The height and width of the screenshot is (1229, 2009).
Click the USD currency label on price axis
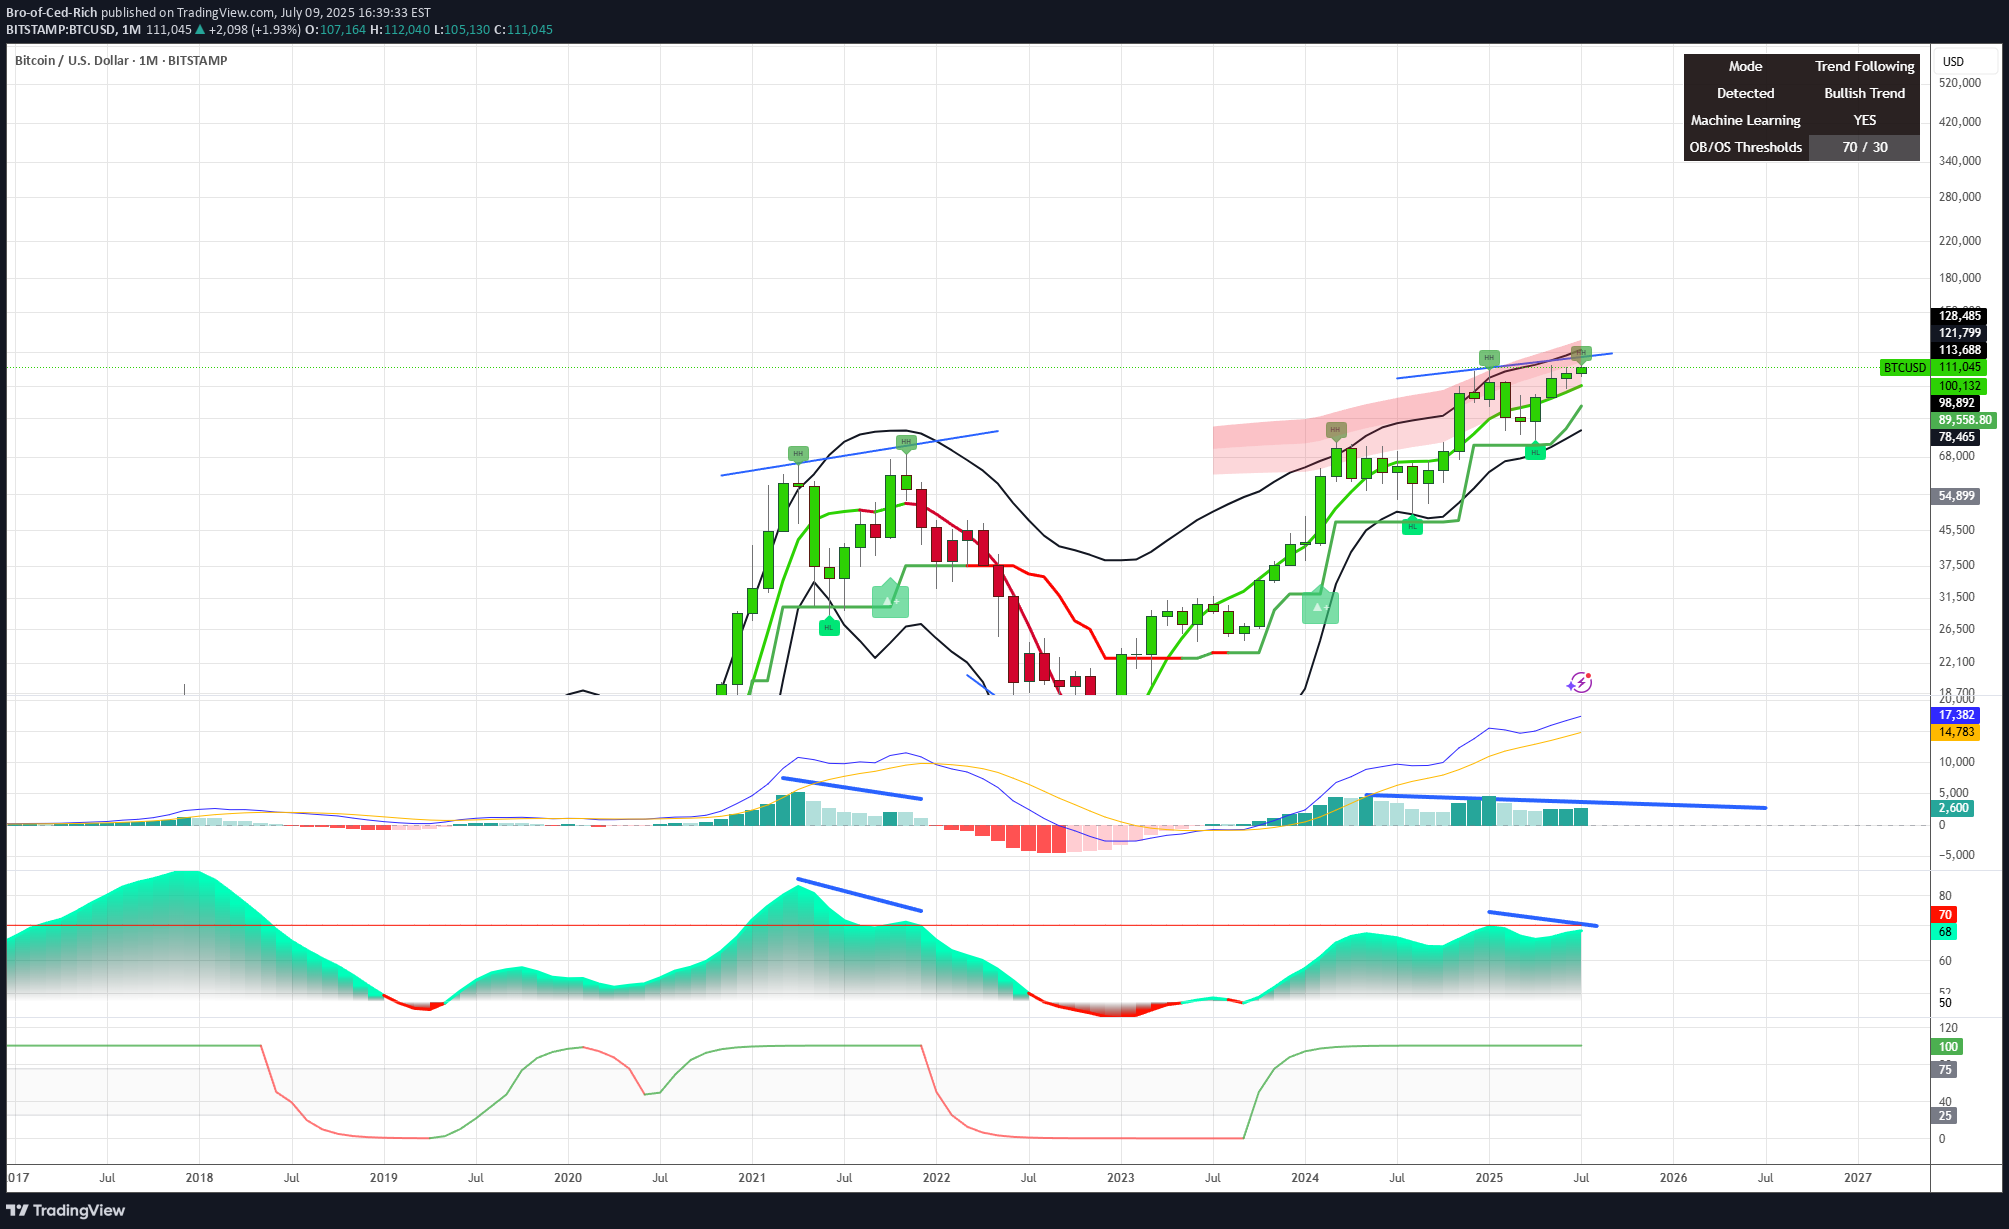coord(1953,62)
